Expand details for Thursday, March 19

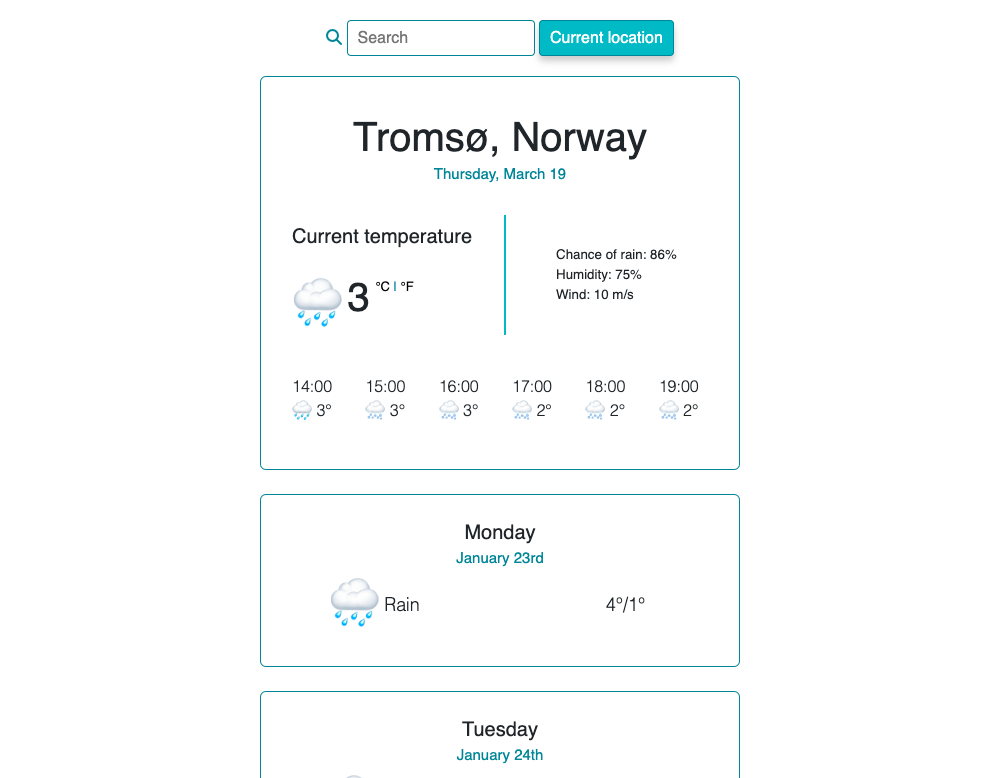click(500, 174)
